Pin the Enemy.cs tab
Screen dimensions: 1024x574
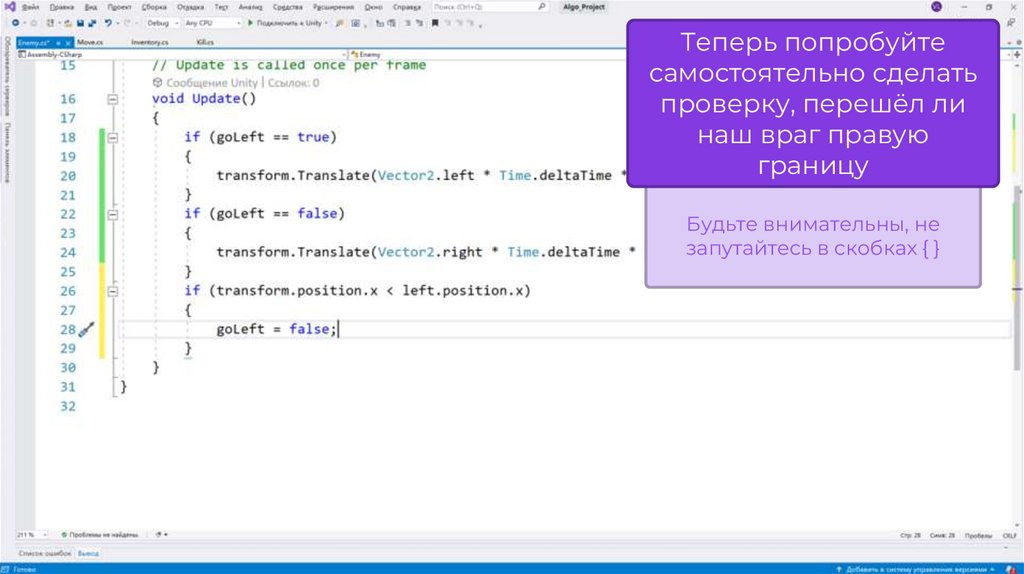click(58, 42)
